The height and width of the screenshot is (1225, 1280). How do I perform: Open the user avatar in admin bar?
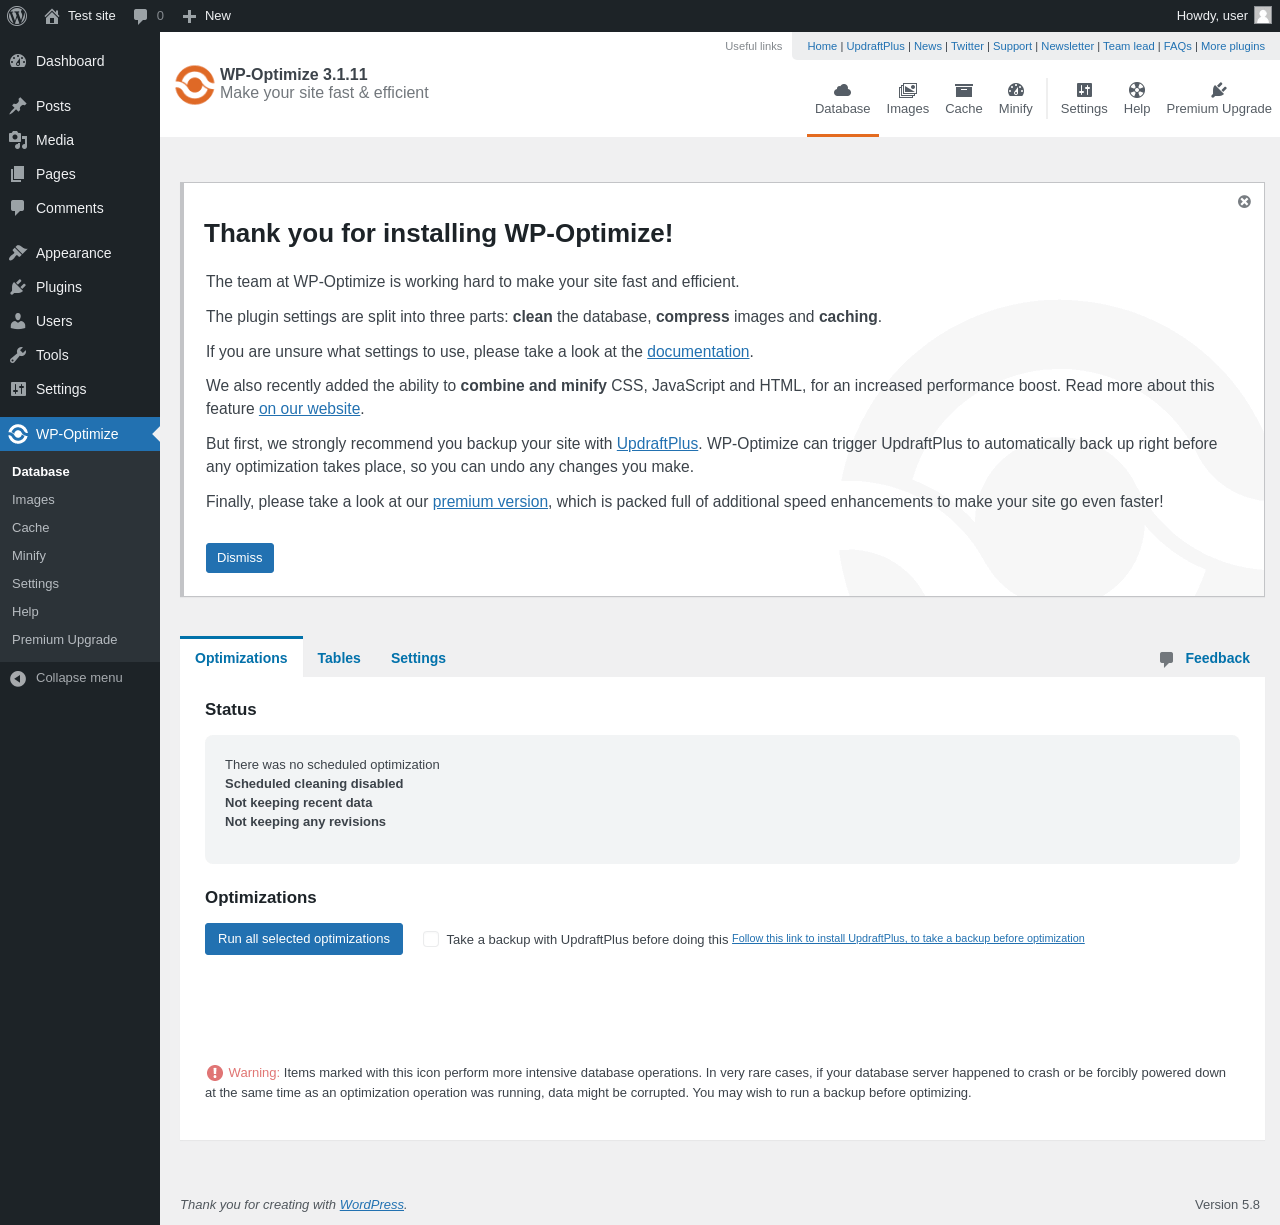(x=1263, y=15)
